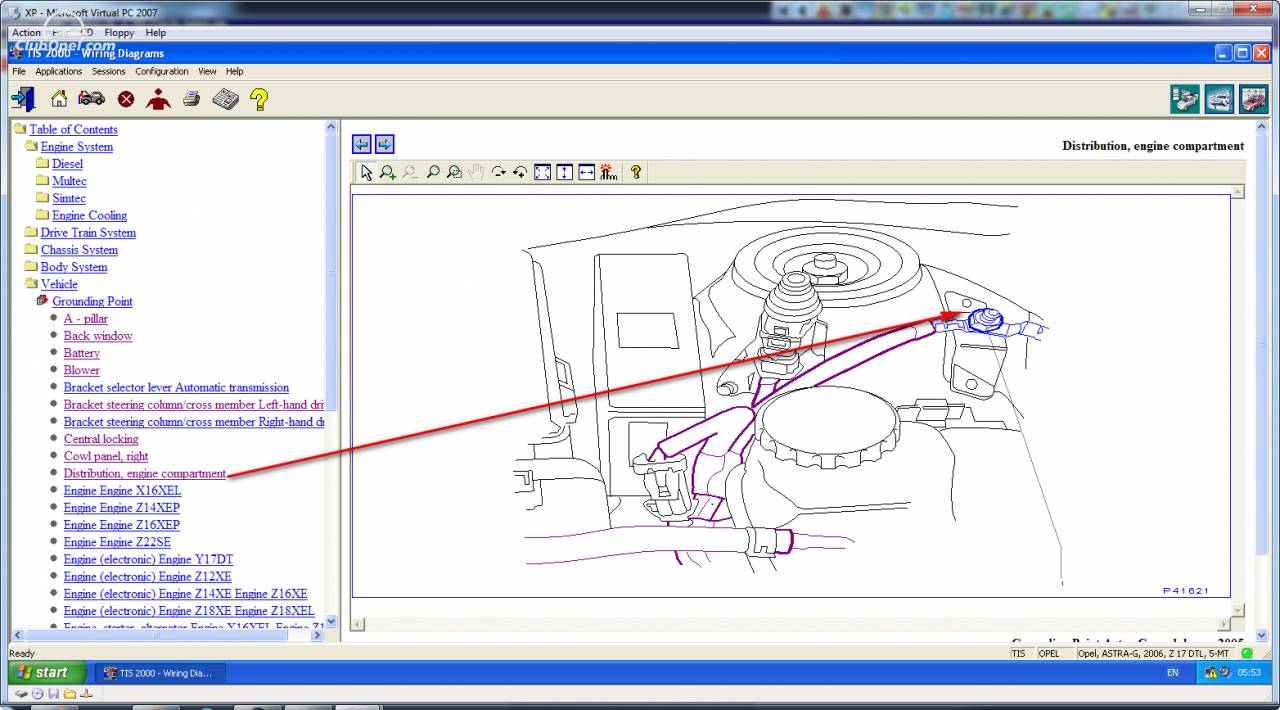Go to the home page icon
The height and width of the screenshot is (710, 1280).
(59, 99)
